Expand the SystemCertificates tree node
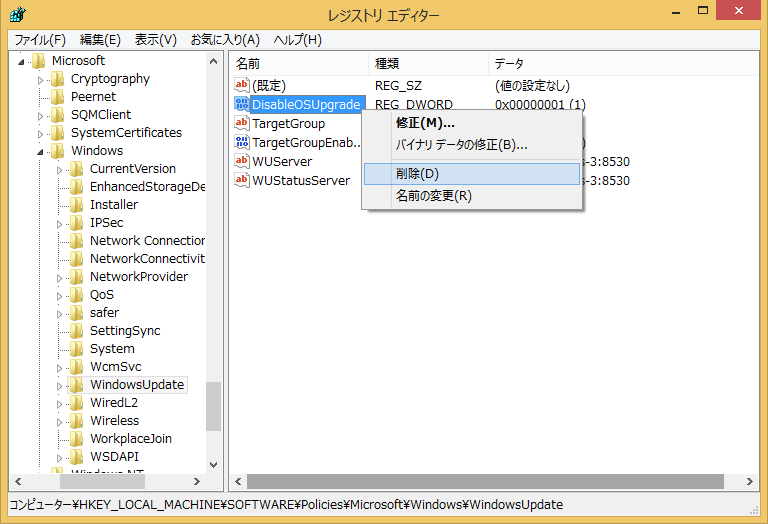Screen dimensions: 768x524 click(40, 134)
